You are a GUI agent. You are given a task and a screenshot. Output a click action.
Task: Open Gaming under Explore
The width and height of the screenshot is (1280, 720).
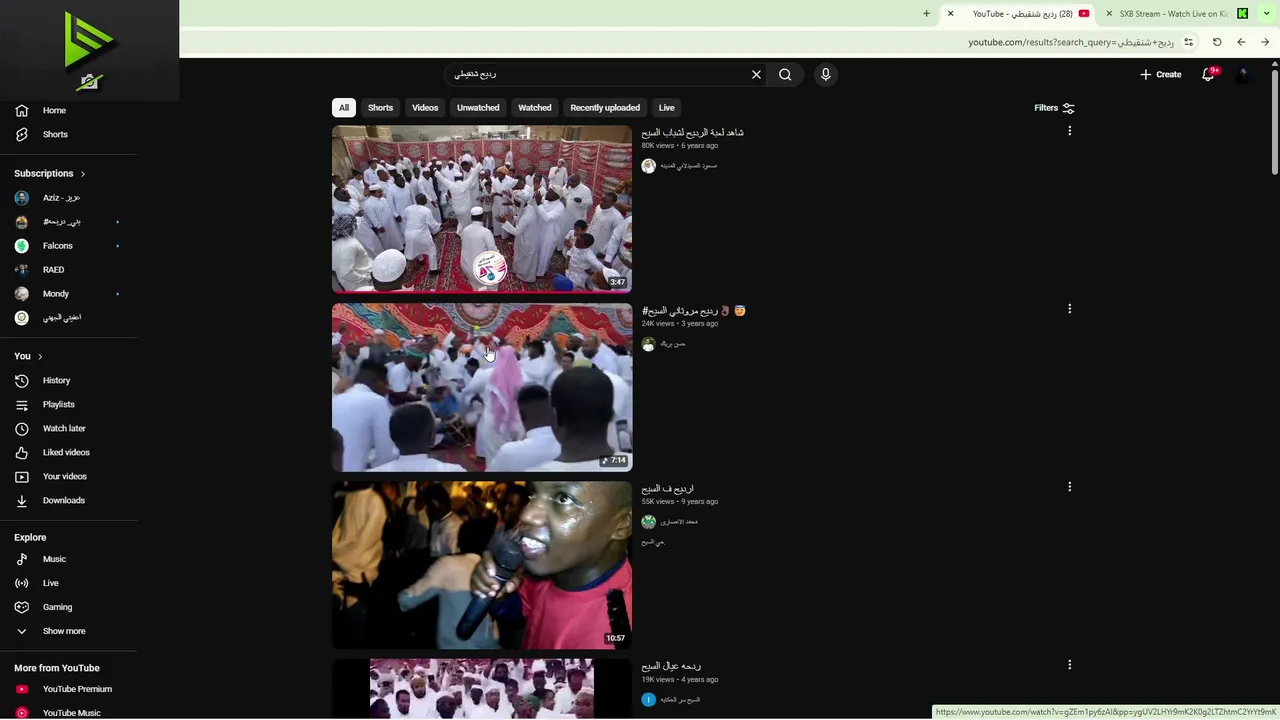click(x=57, y=607)
